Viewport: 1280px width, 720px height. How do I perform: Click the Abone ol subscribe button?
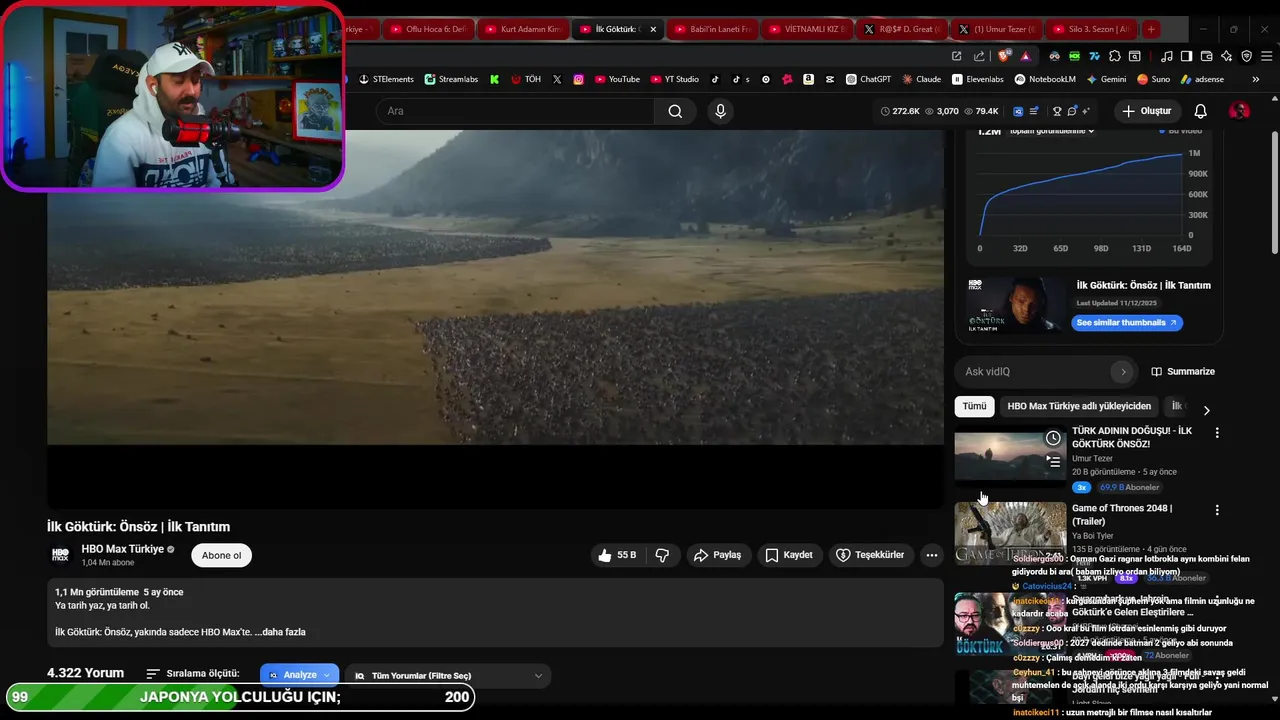click(x=221, y=555)
